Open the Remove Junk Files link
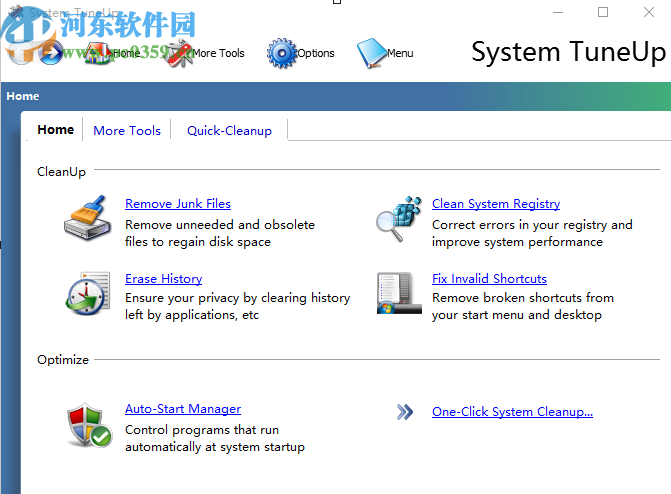The height and width of the screenshot is (494, 671). [178, 204]
